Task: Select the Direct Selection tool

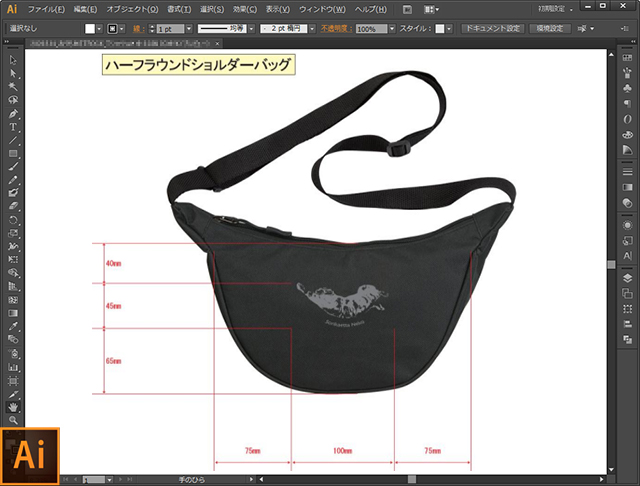Action: 13,73
